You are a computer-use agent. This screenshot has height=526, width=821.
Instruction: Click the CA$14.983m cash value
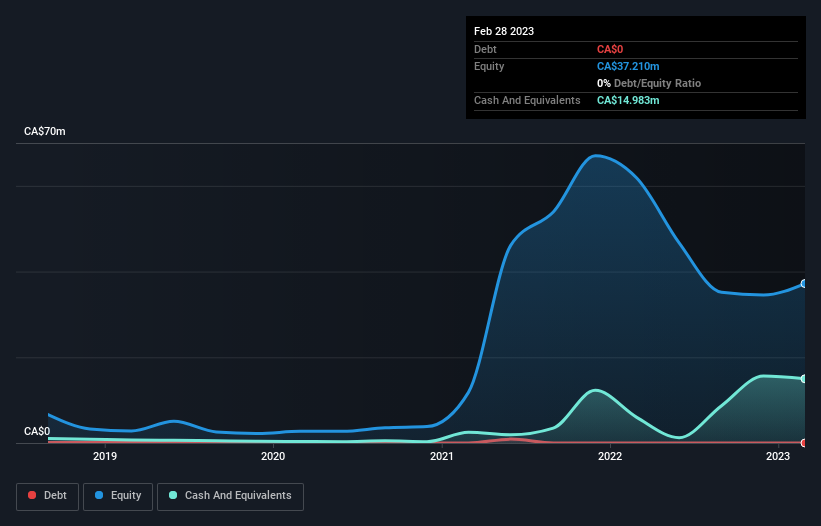pyautogui.click(x=628, y=100)
